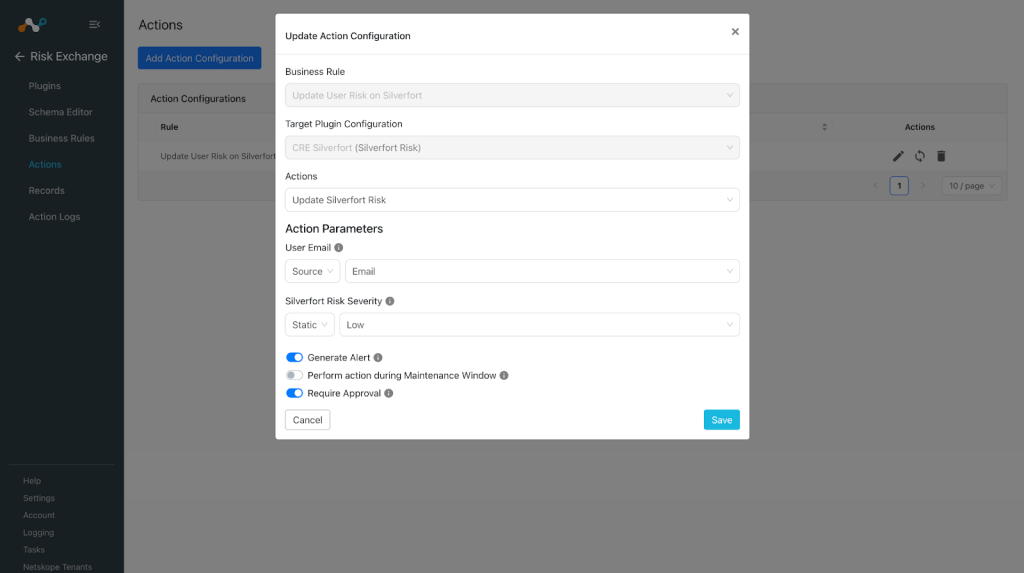Open Schema Editor in the sidebar
This screenshot has width=1024, height=573.
click(x=60, y=112)
